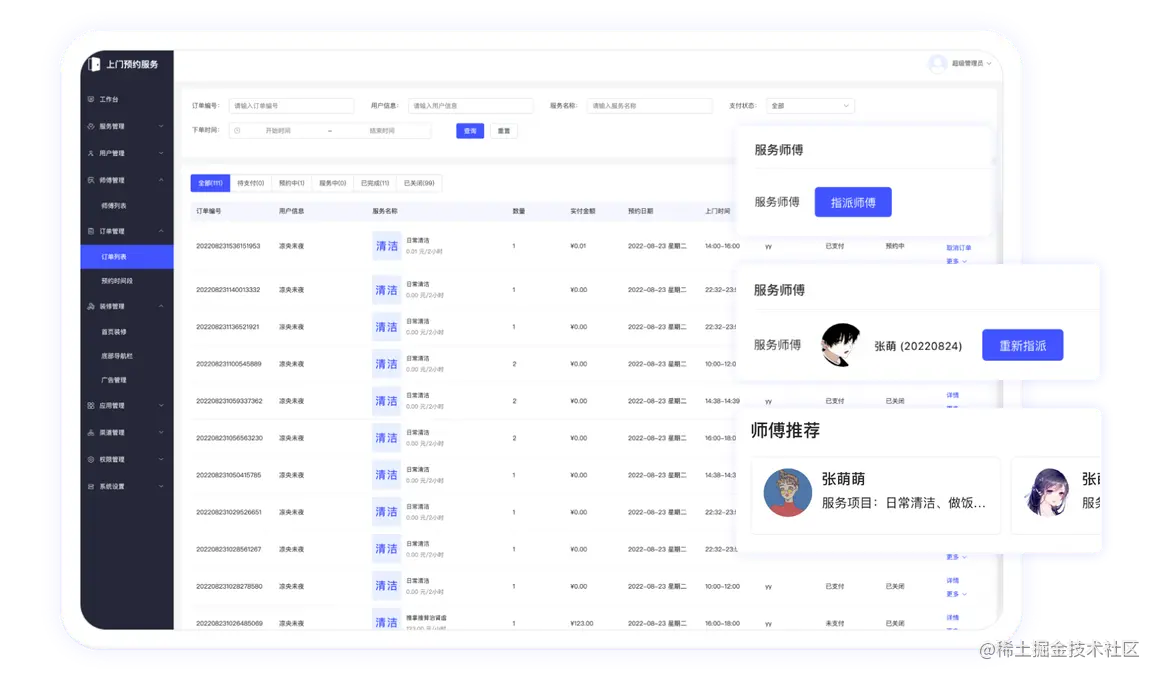1160x680 pixels.
Task: Click 清洁 thumbnail for order 20220823100545​889
Action: pos(386,364)
